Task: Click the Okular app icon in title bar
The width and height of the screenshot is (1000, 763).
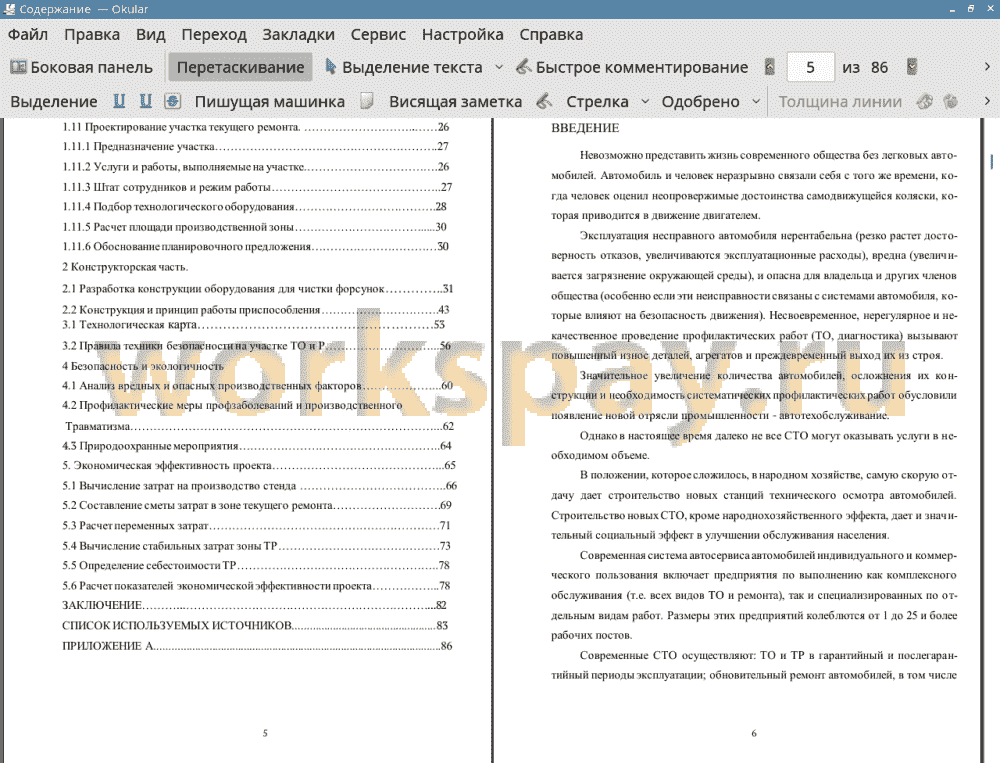Action: pos(9,9)
